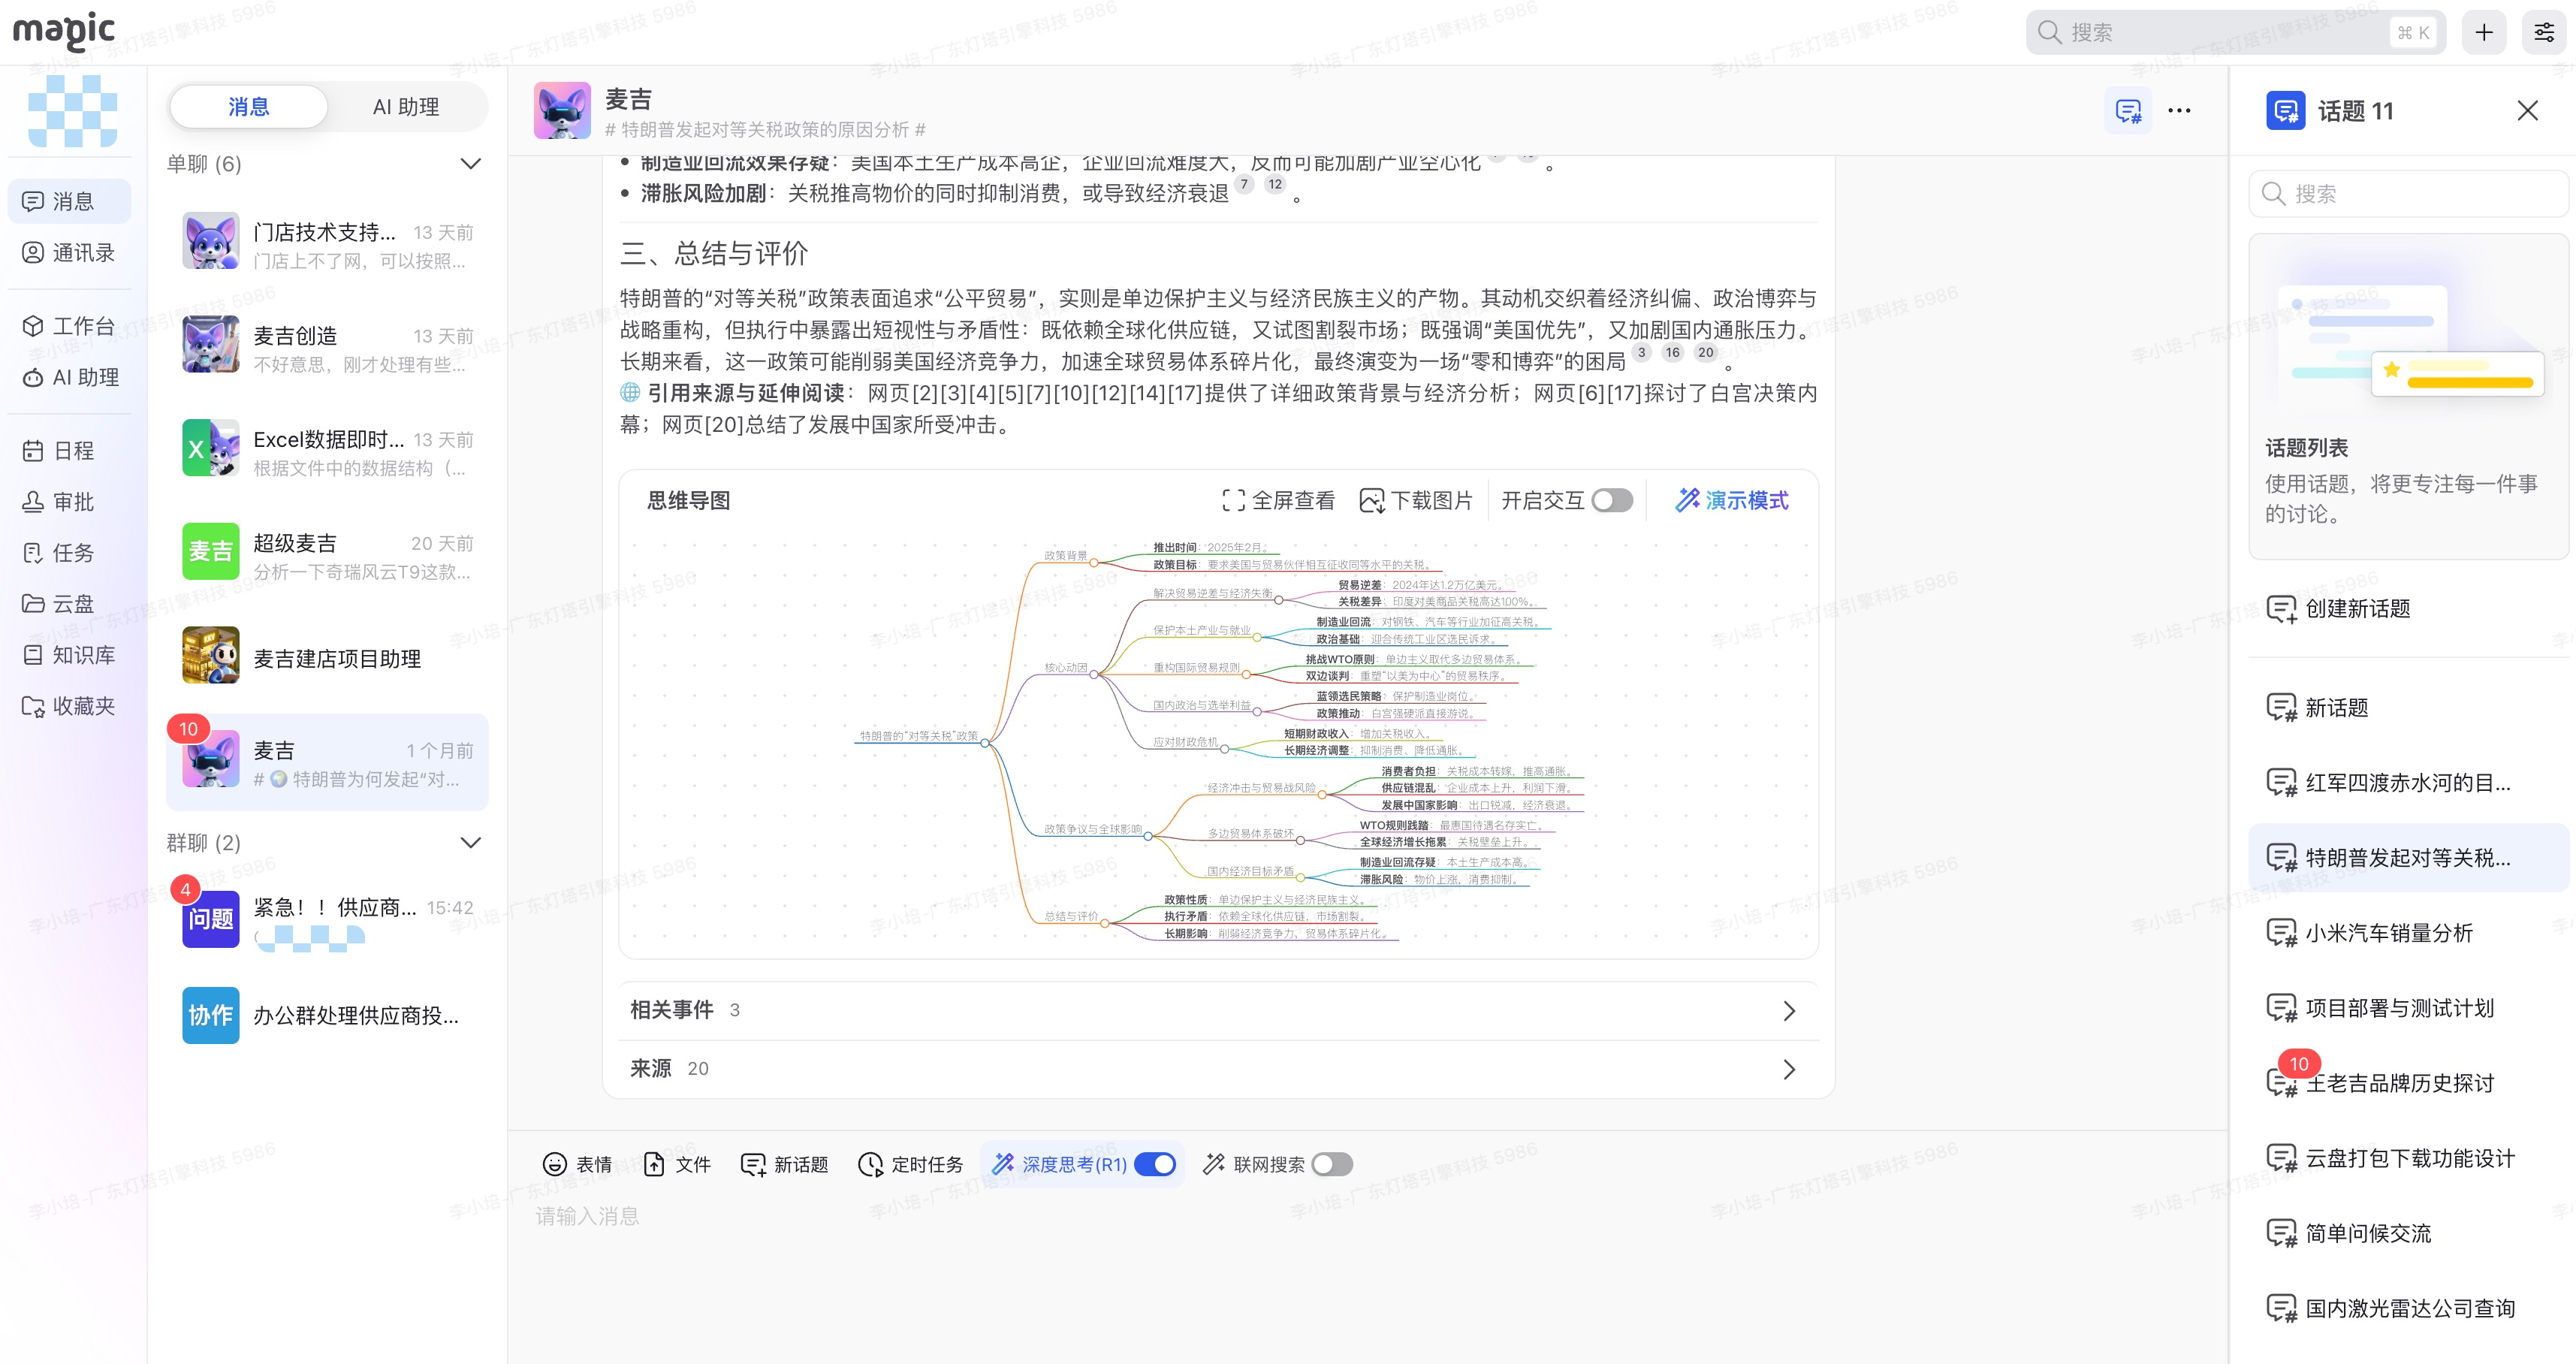Viewport: 2576px width, 1364px height.
Task: Open the topic list icon in chat header
Action: tap(2127, 111)
